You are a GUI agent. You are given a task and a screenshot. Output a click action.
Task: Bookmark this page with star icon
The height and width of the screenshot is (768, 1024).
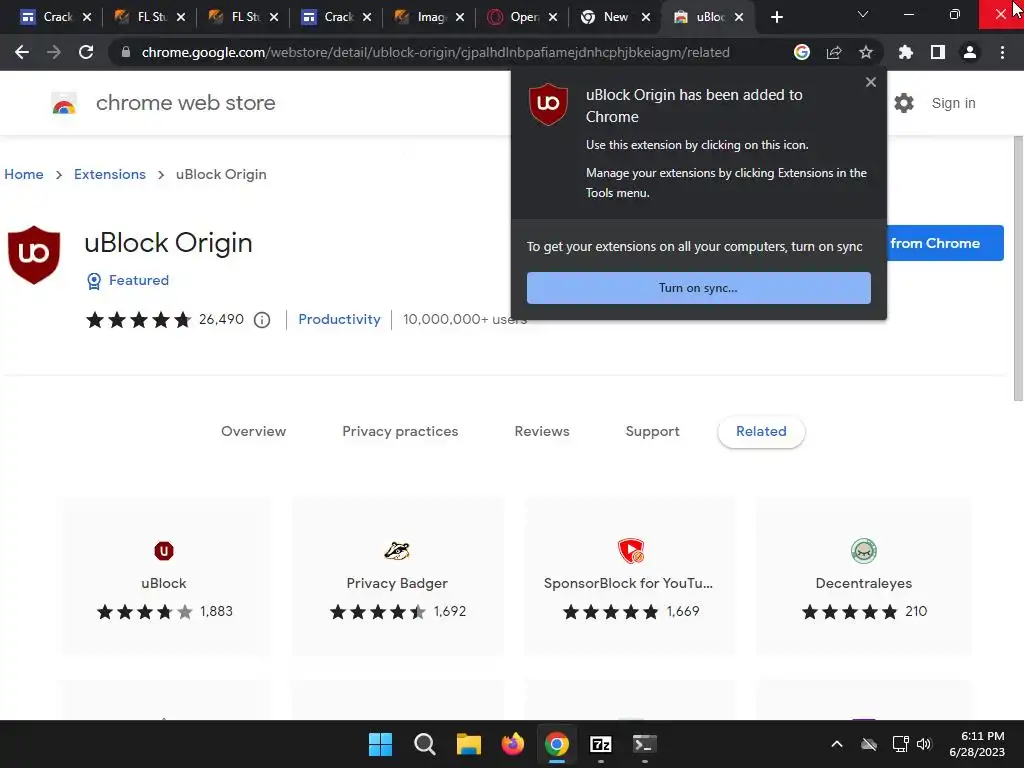[866, 52]
